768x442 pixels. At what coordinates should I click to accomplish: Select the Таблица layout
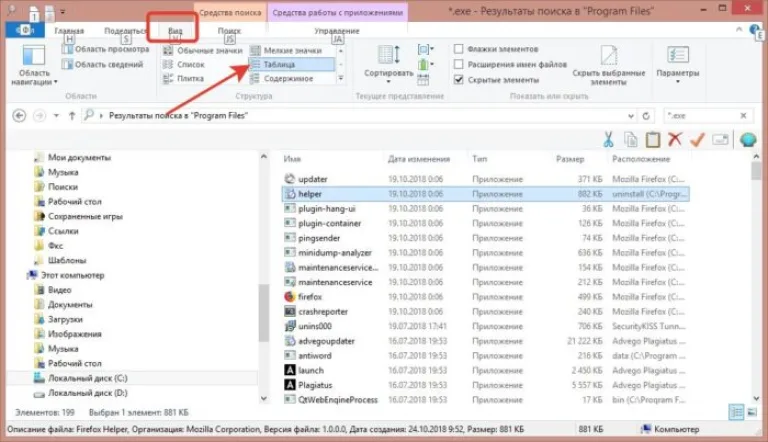point(292,64)
